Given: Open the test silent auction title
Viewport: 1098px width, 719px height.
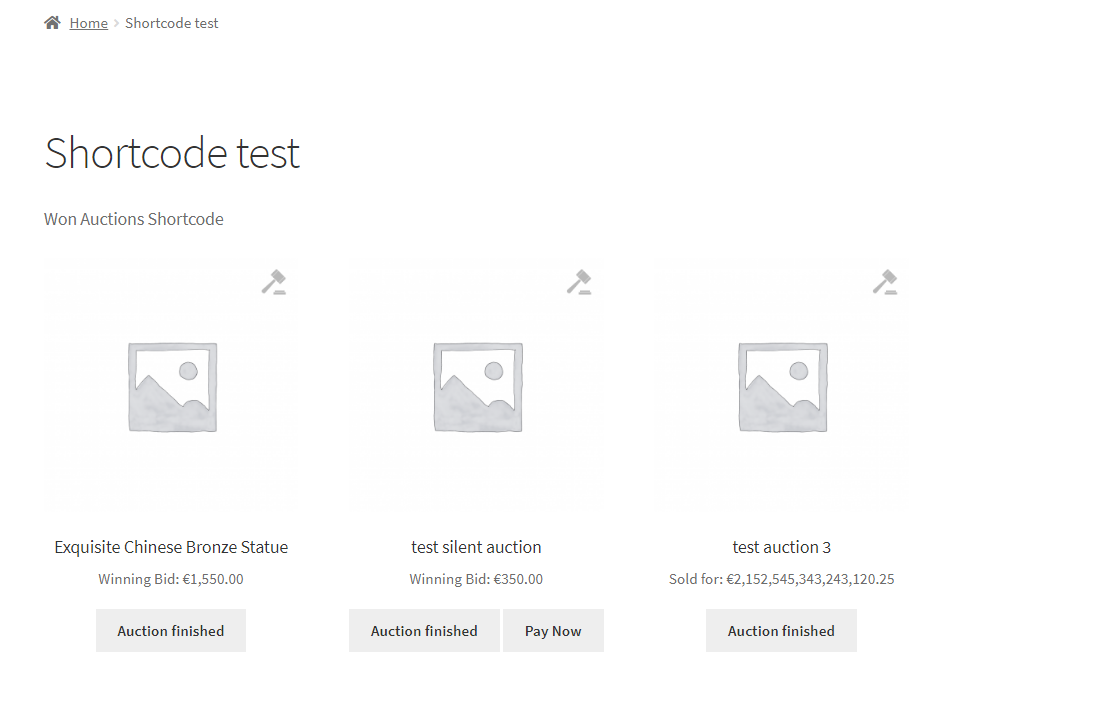Looking at the screenshot, I should click(x=476, y=547).
